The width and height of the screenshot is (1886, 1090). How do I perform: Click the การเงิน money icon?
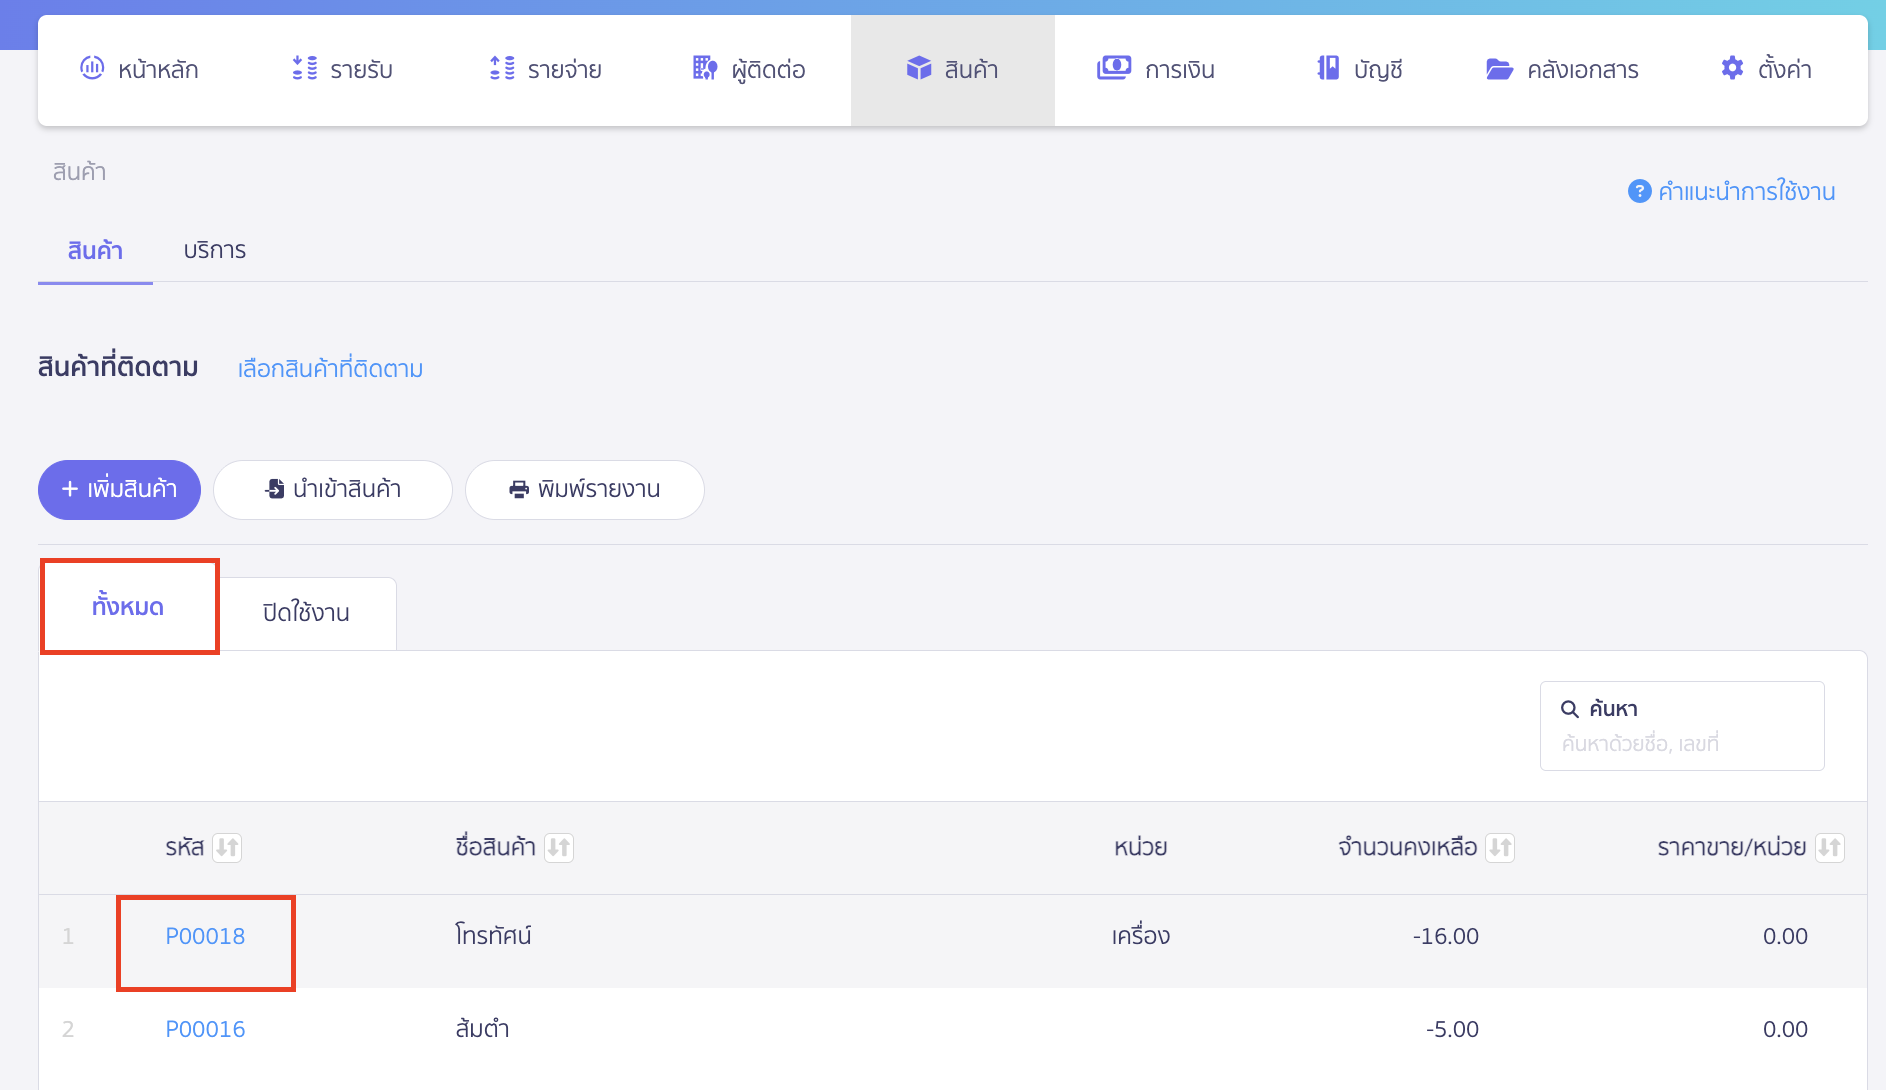(x=1113, y=68)
